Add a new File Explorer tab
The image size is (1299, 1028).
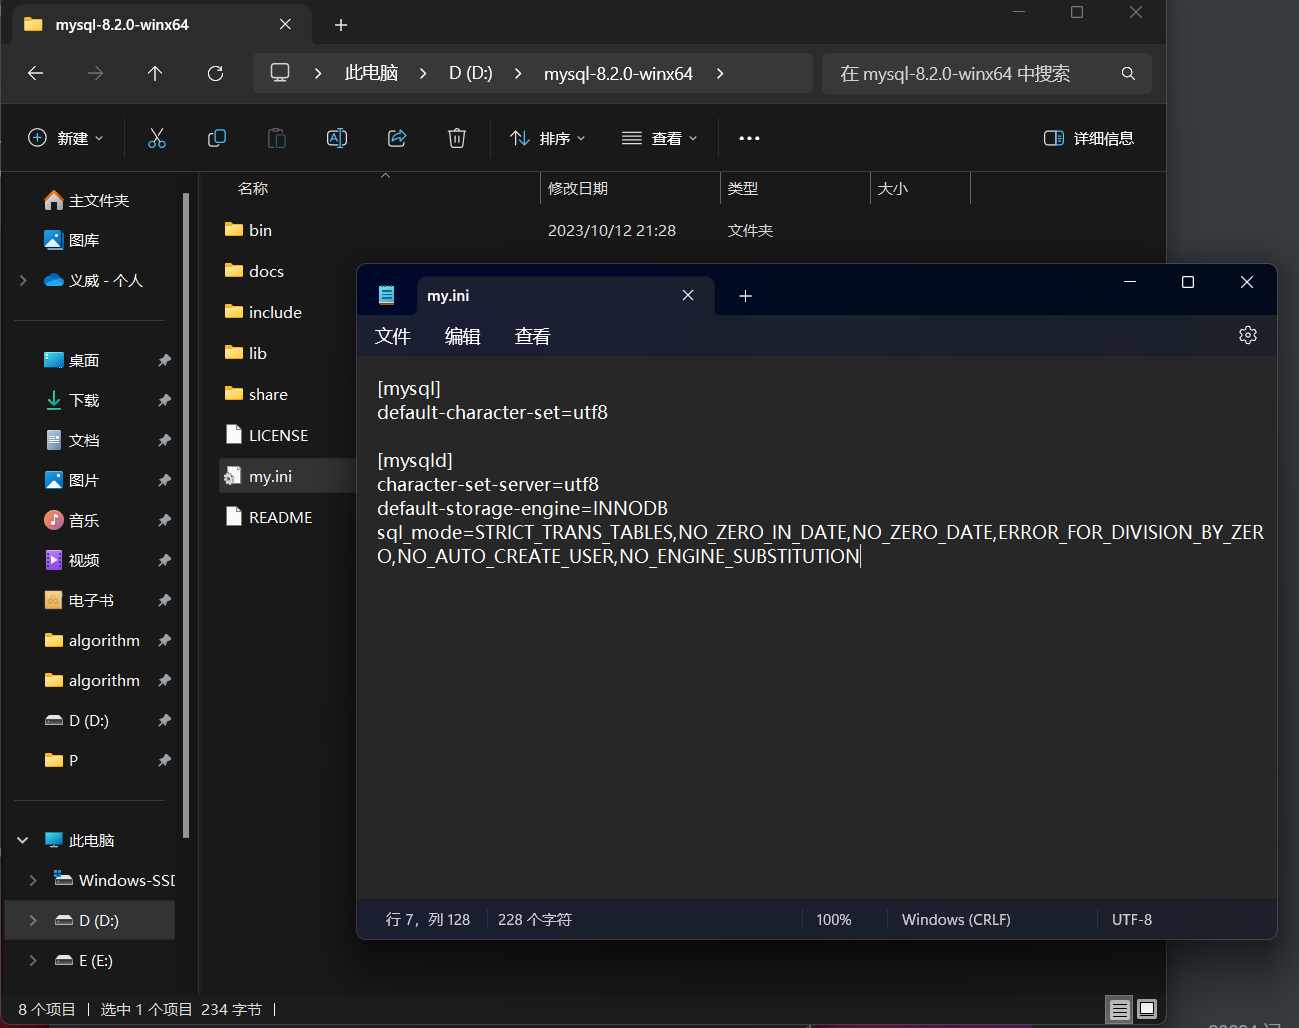(x=341, y=25)
